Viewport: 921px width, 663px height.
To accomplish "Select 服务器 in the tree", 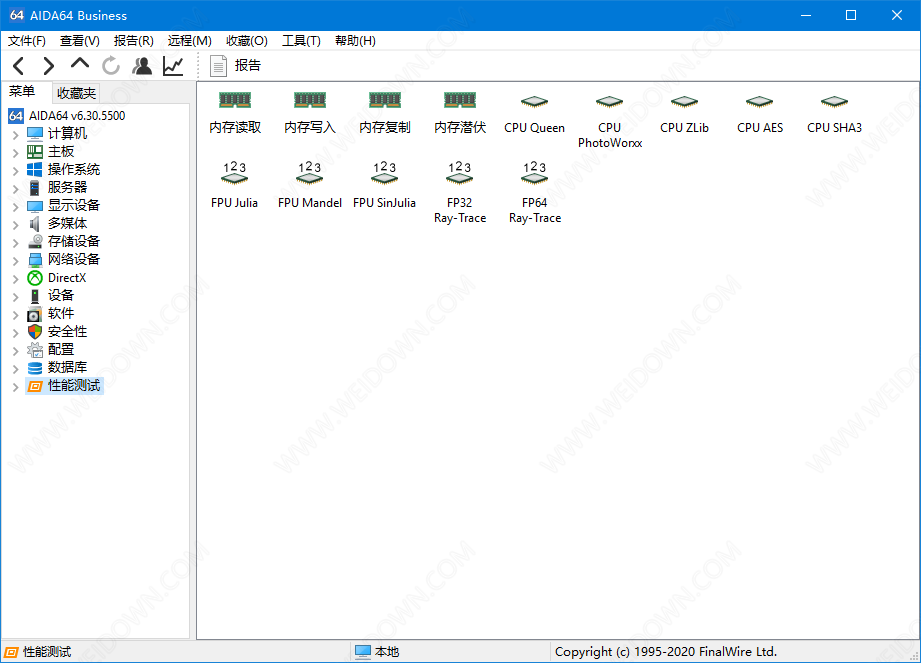I will click(57, 188).
